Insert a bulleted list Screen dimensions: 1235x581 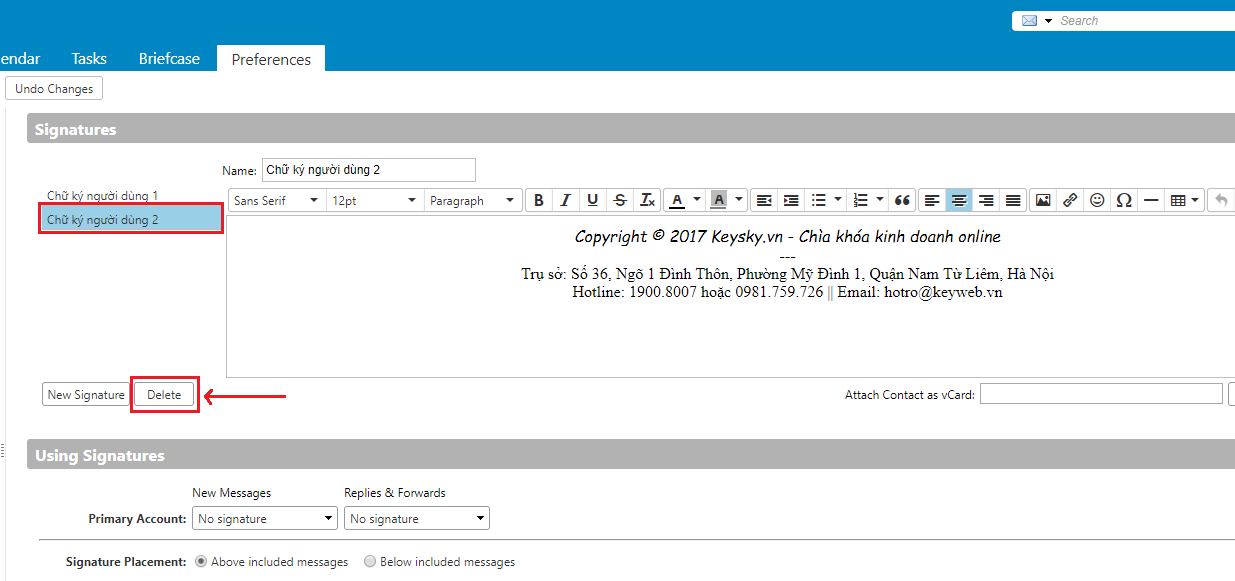point(818,200)
